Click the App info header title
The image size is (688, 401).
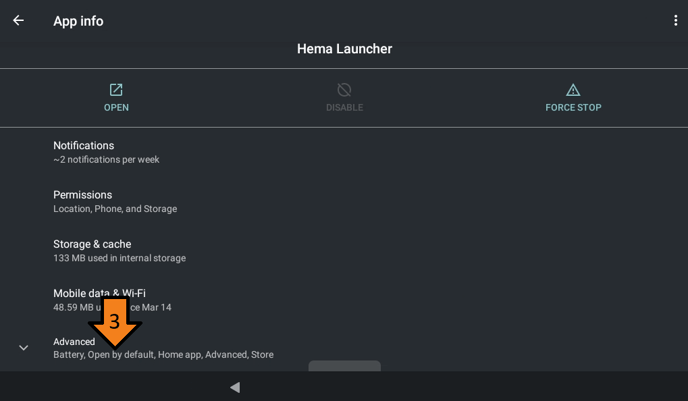tap(79, 21)
